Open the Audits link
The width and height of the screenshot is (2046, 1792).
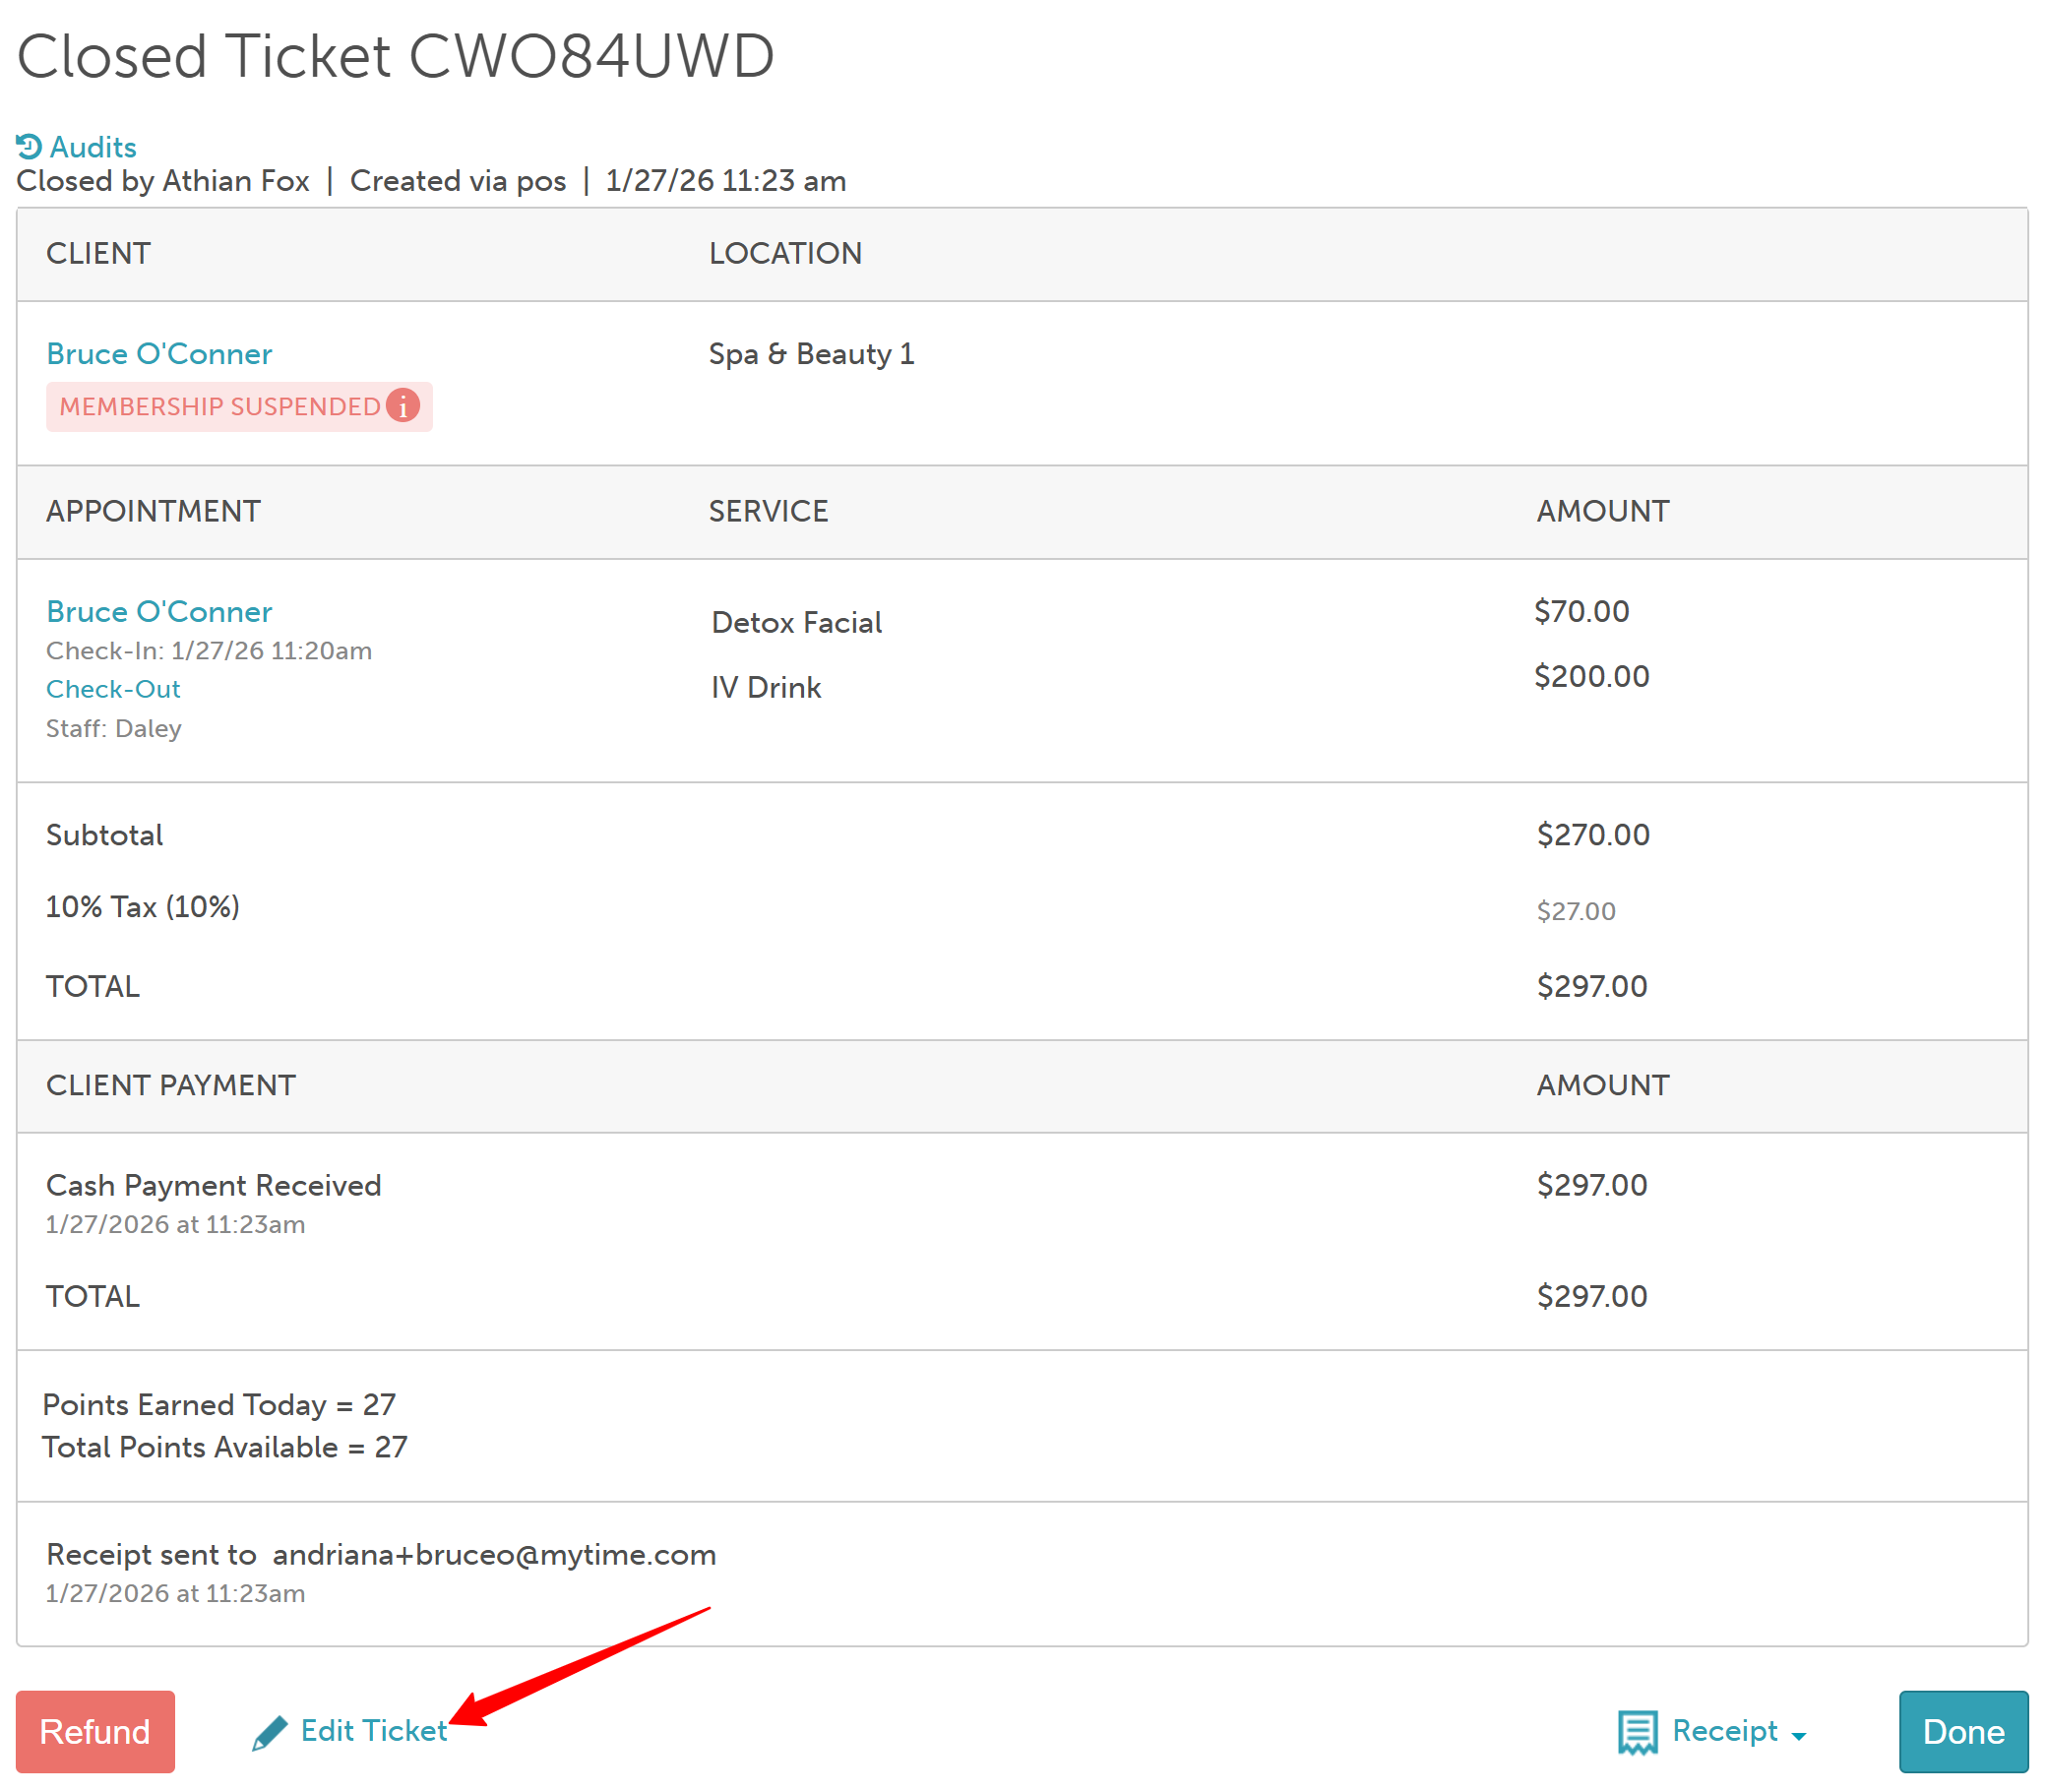[93, 147]
